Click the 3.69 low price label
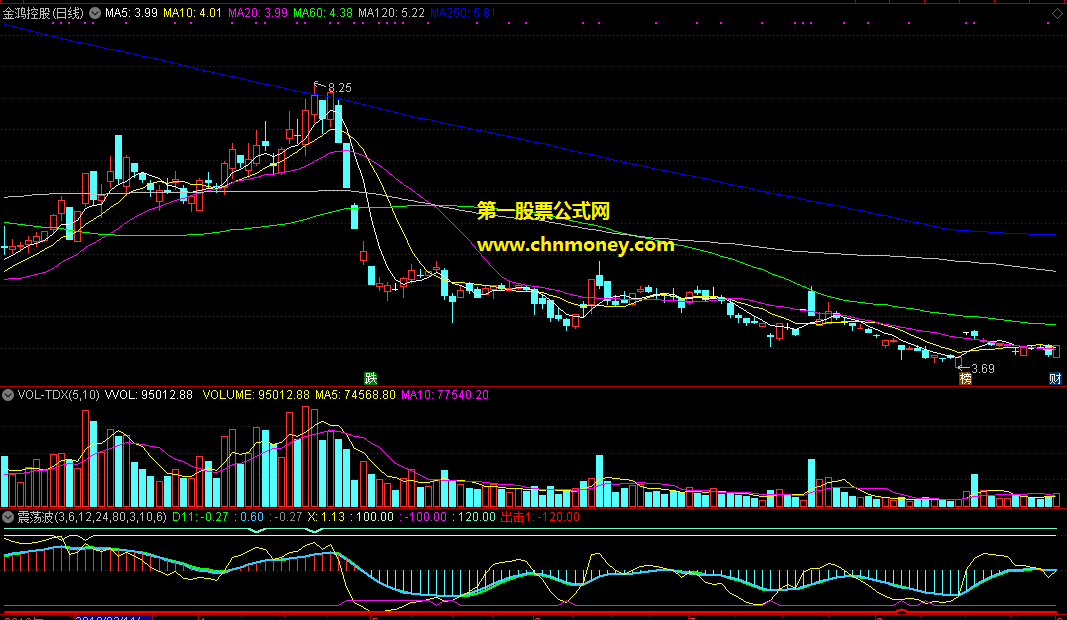This screenshot has width=1067, height=620. (983, 369)
